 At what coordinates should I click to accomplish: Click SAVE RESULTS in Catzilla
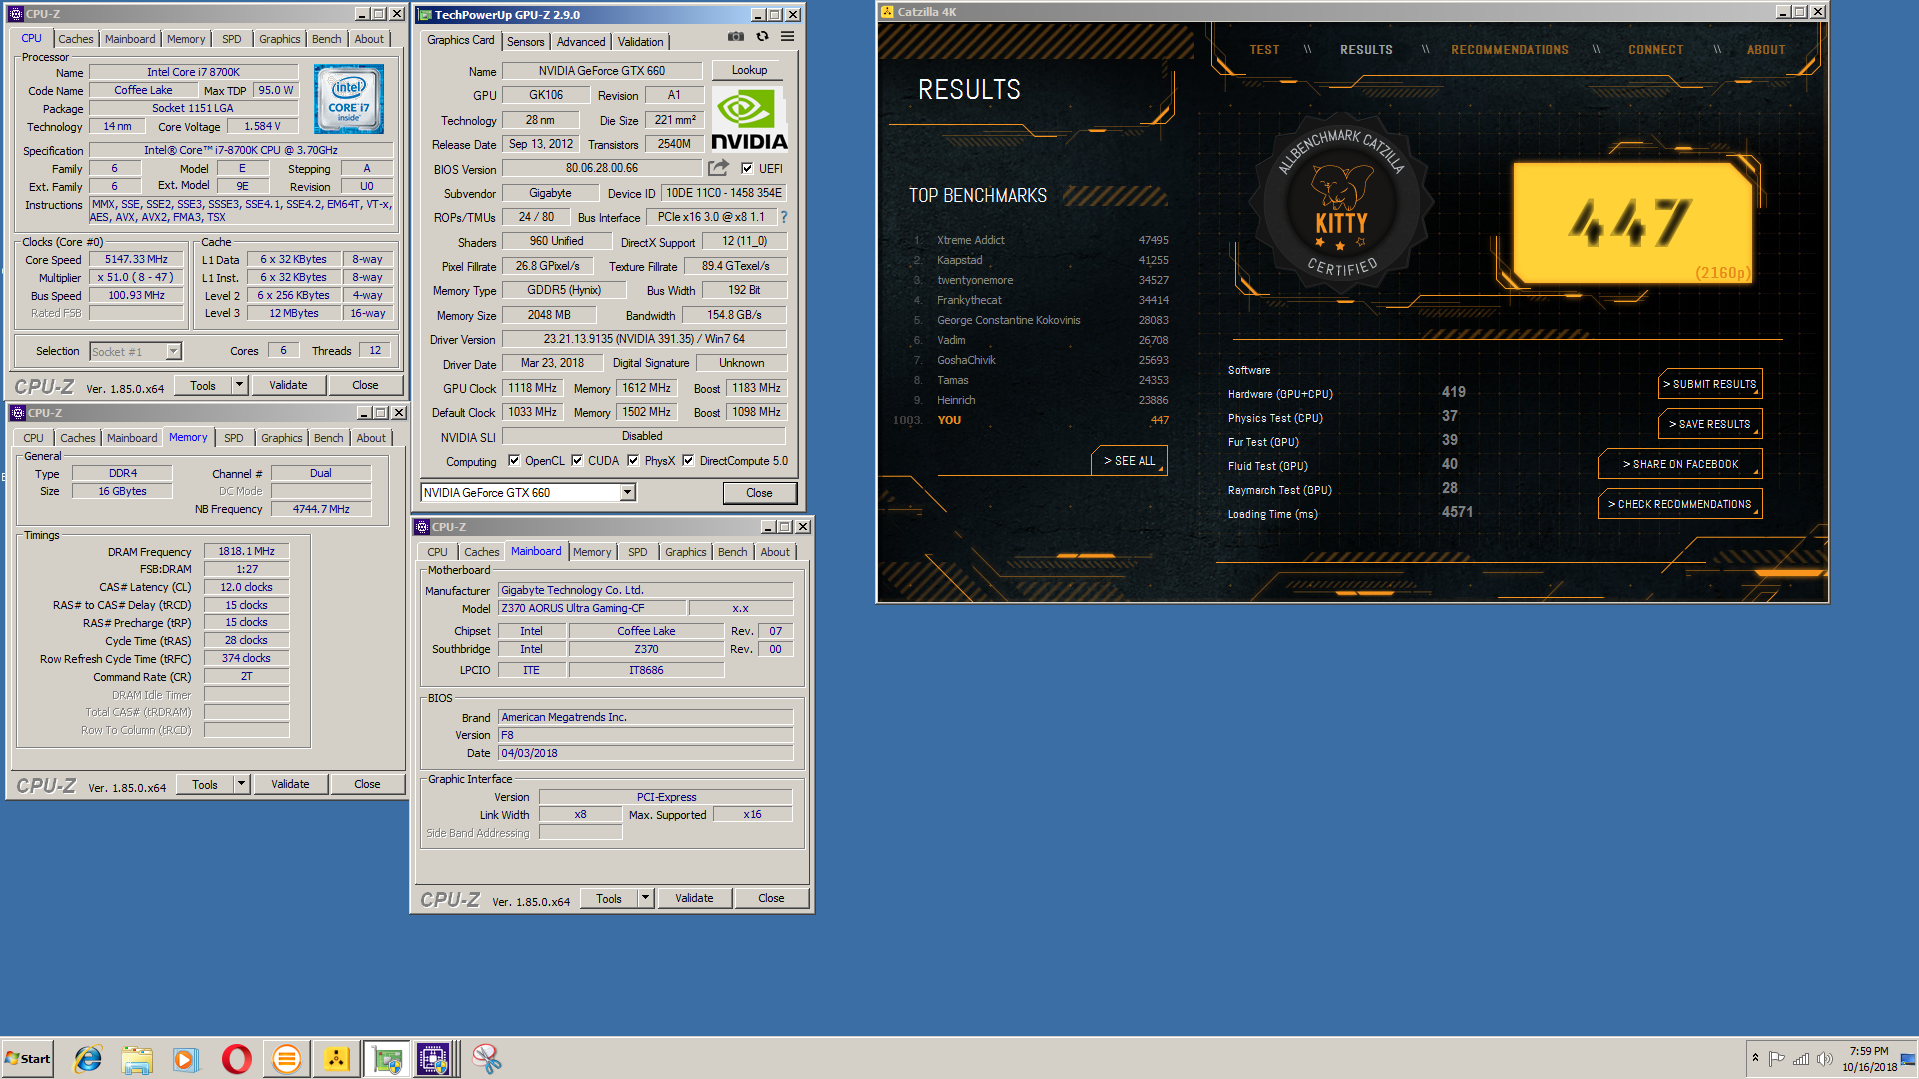(x=1710, y=424)
